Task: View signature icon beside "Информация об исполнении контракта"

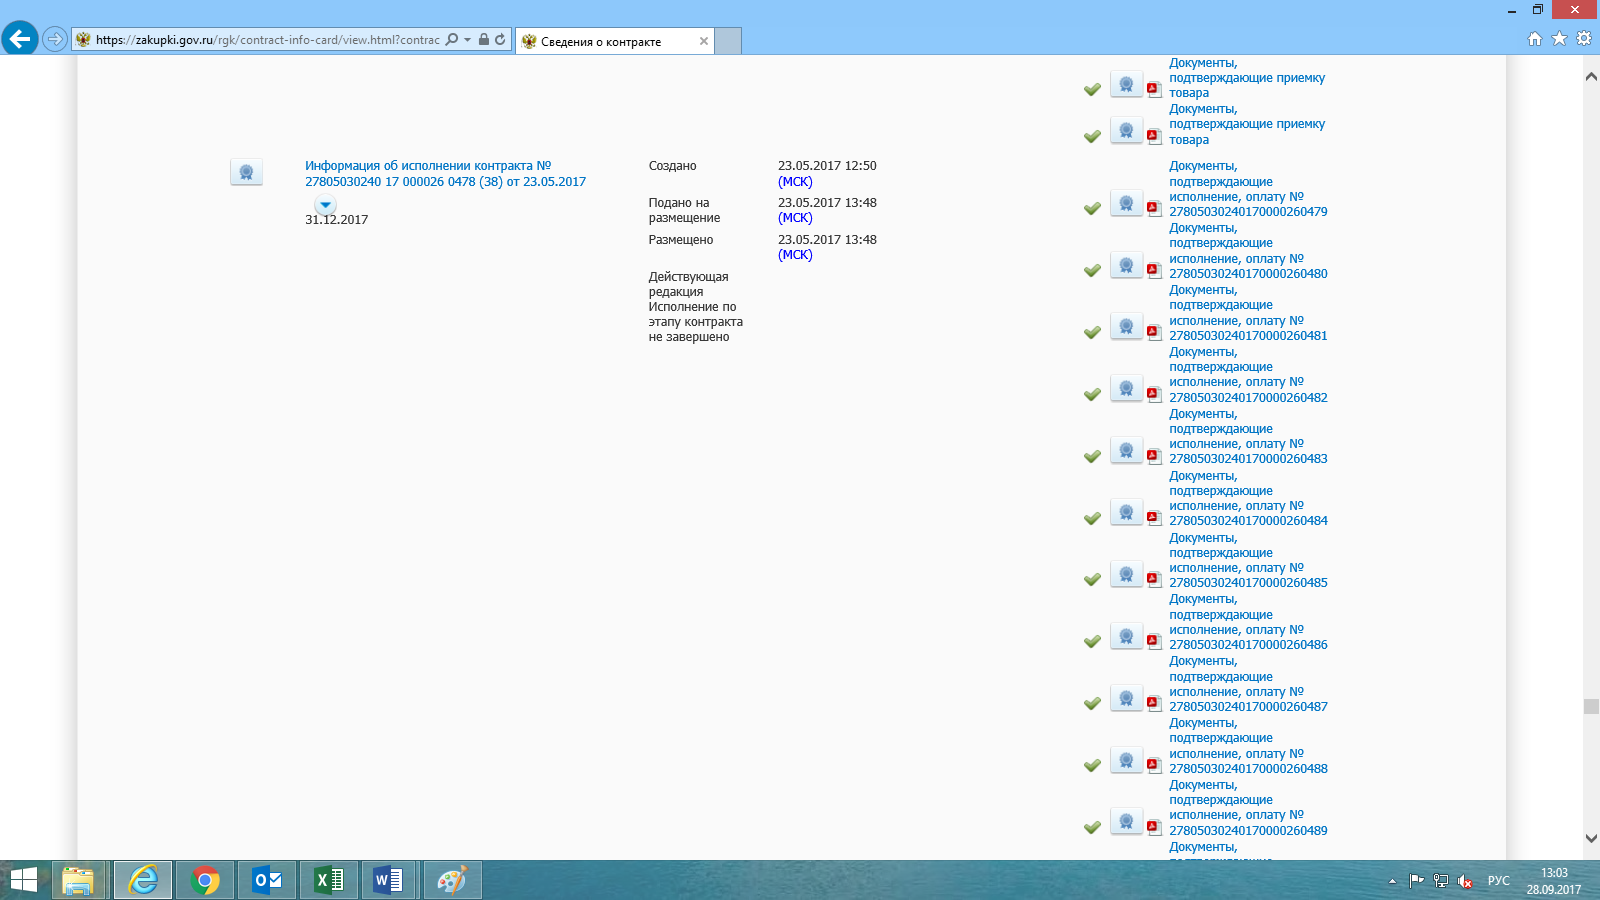Action: tap(246, 172)
